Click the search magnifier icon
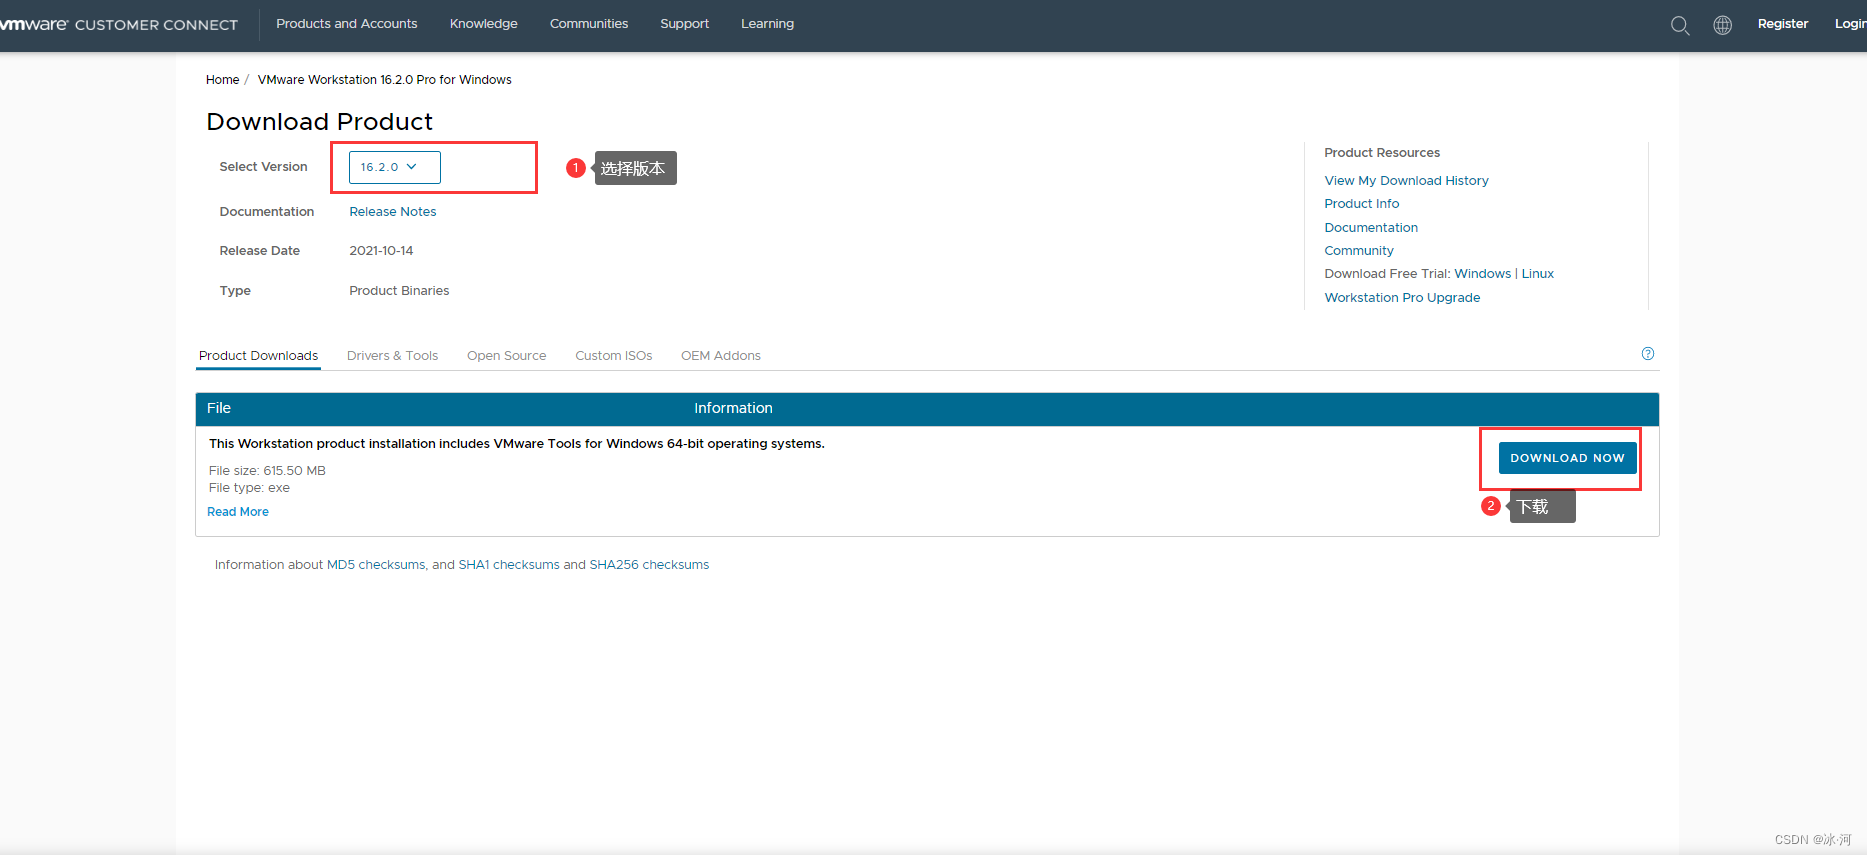The width and height of the screenshot is (1867, 855). pyautogui.click(x=1680, y=25)
